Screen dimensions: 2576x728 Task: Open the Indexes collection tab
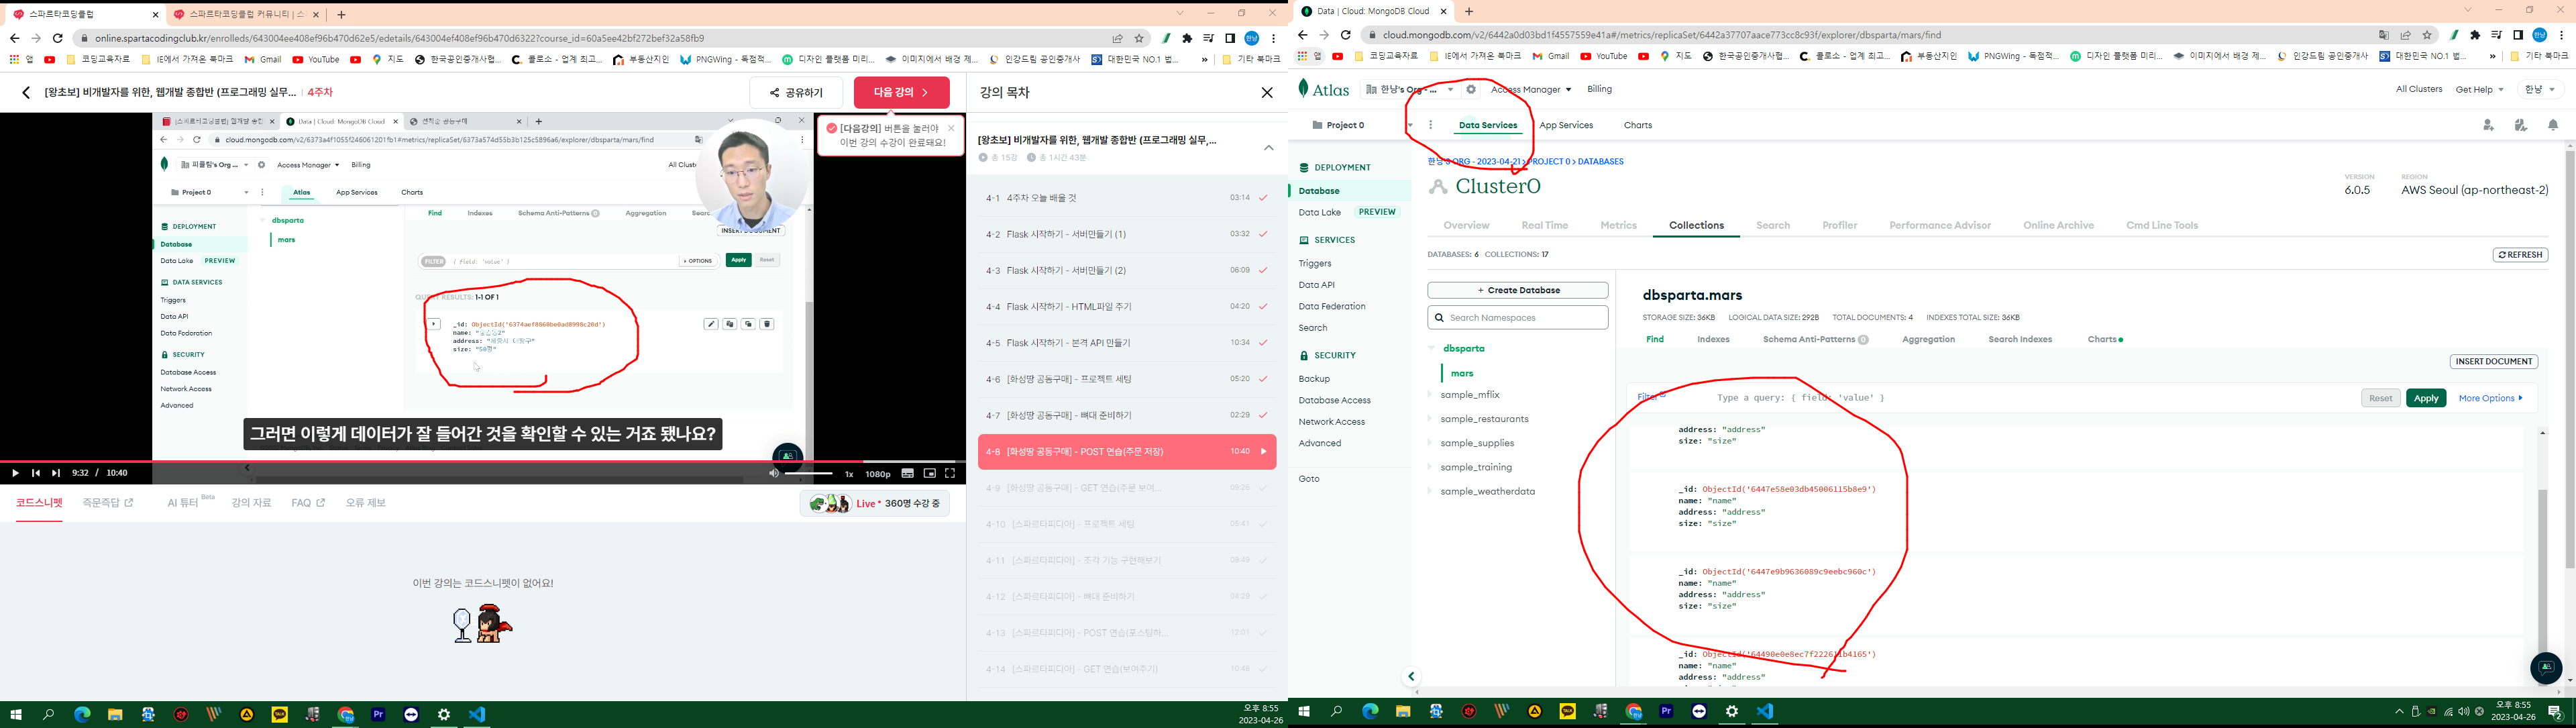1713,339
